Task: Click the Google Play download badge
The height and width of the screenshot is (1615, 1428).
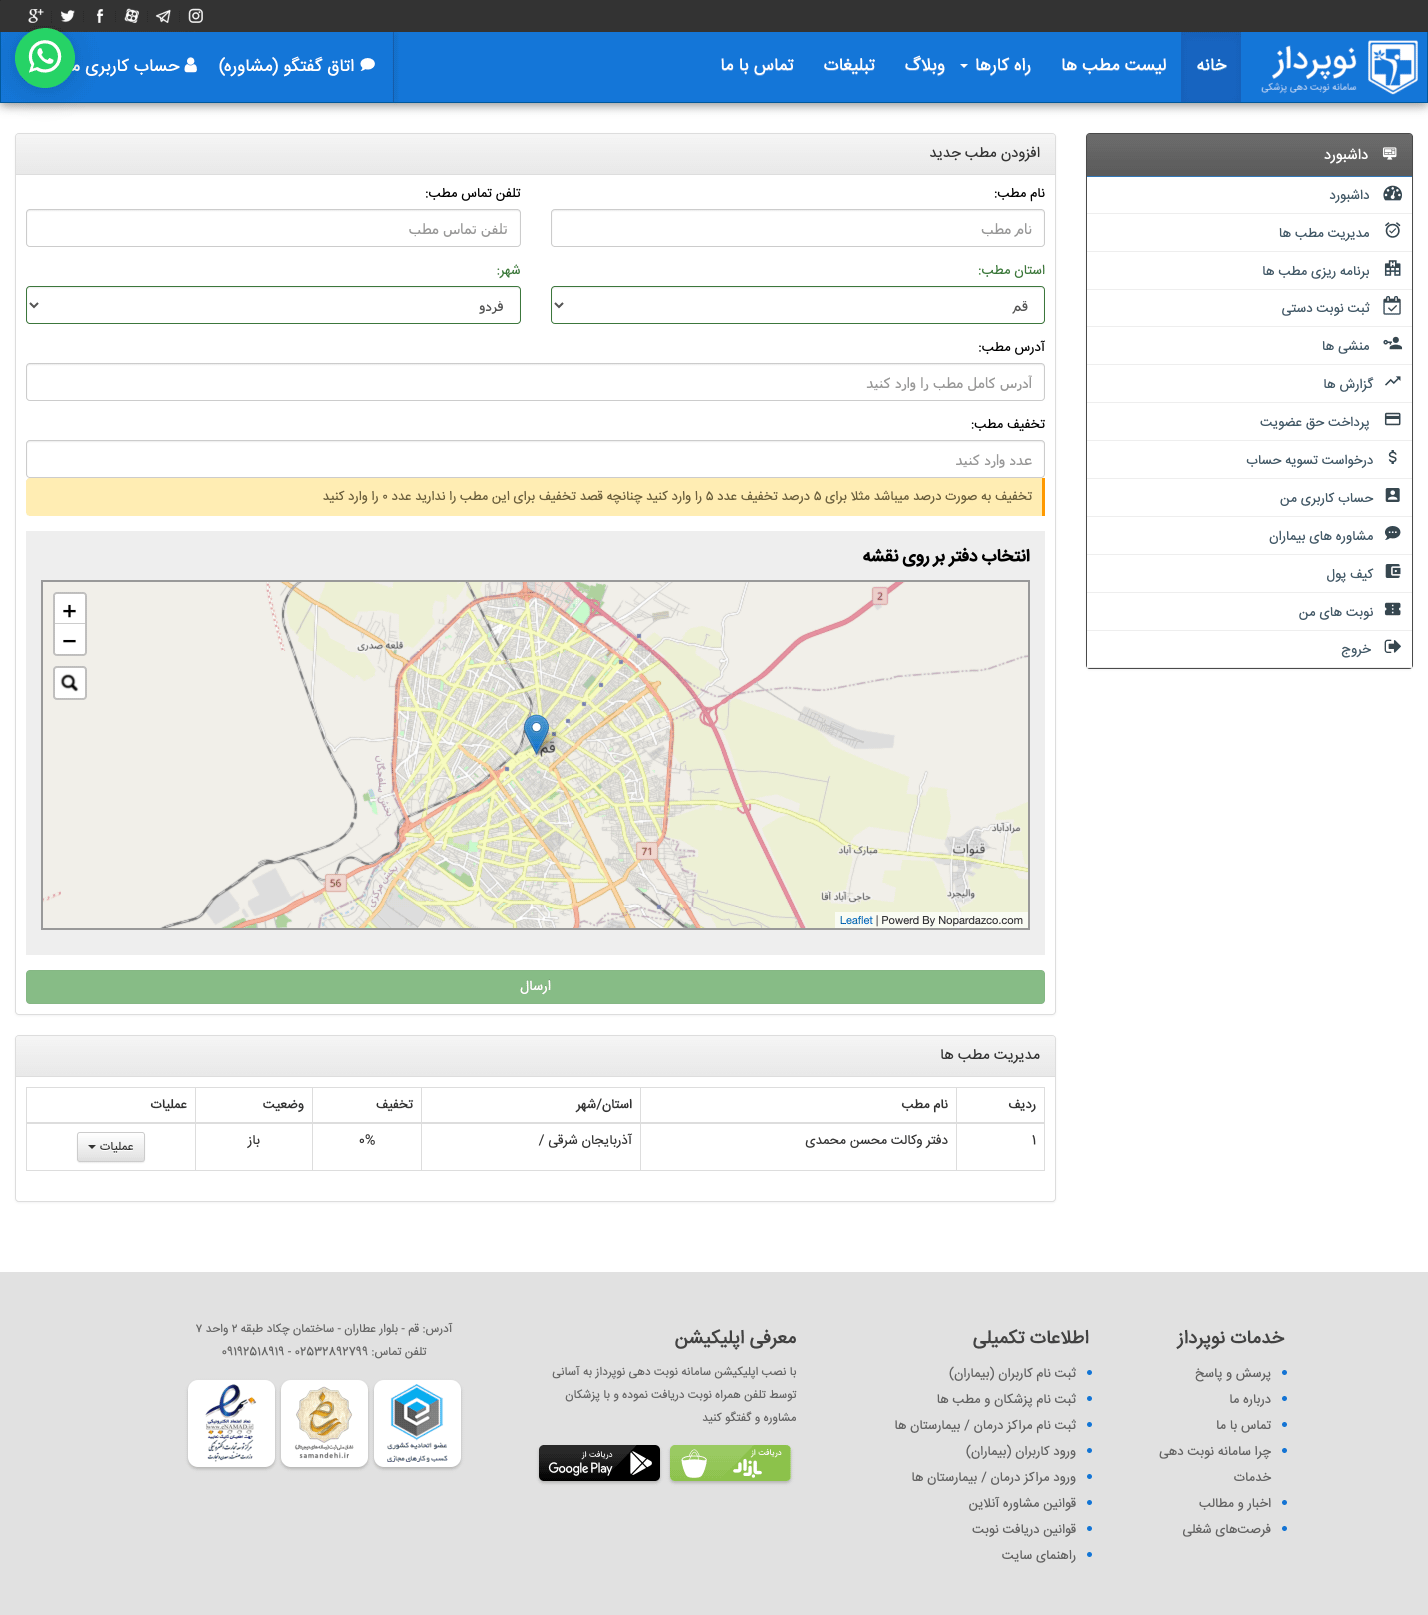Action: point(599,1463)
